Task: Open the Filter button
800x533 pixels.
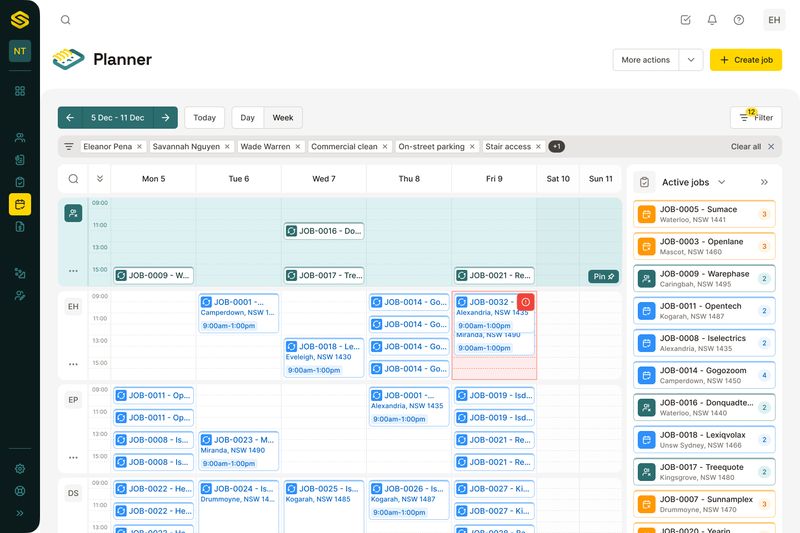Action: 756,117
